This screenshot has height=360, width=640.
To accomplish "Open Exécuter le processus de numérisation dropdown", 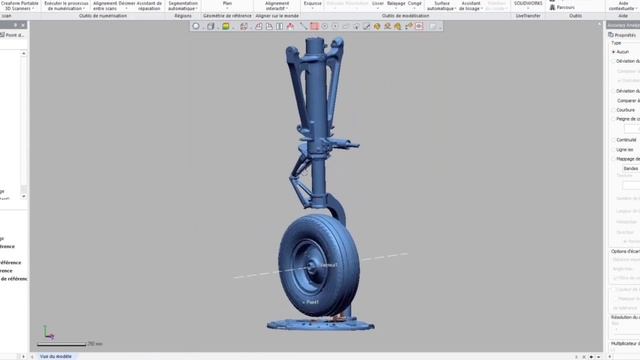I will point(66,5).
